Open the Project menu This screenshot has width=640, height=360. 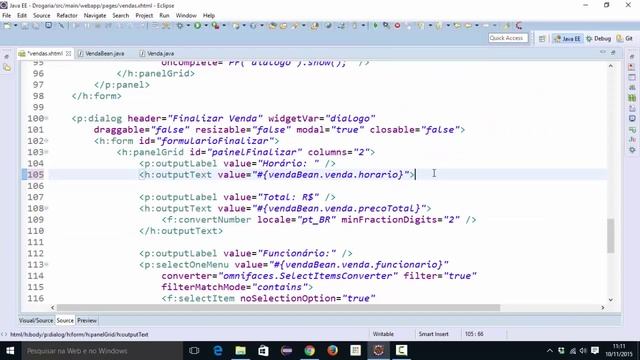tap(144, 16)
